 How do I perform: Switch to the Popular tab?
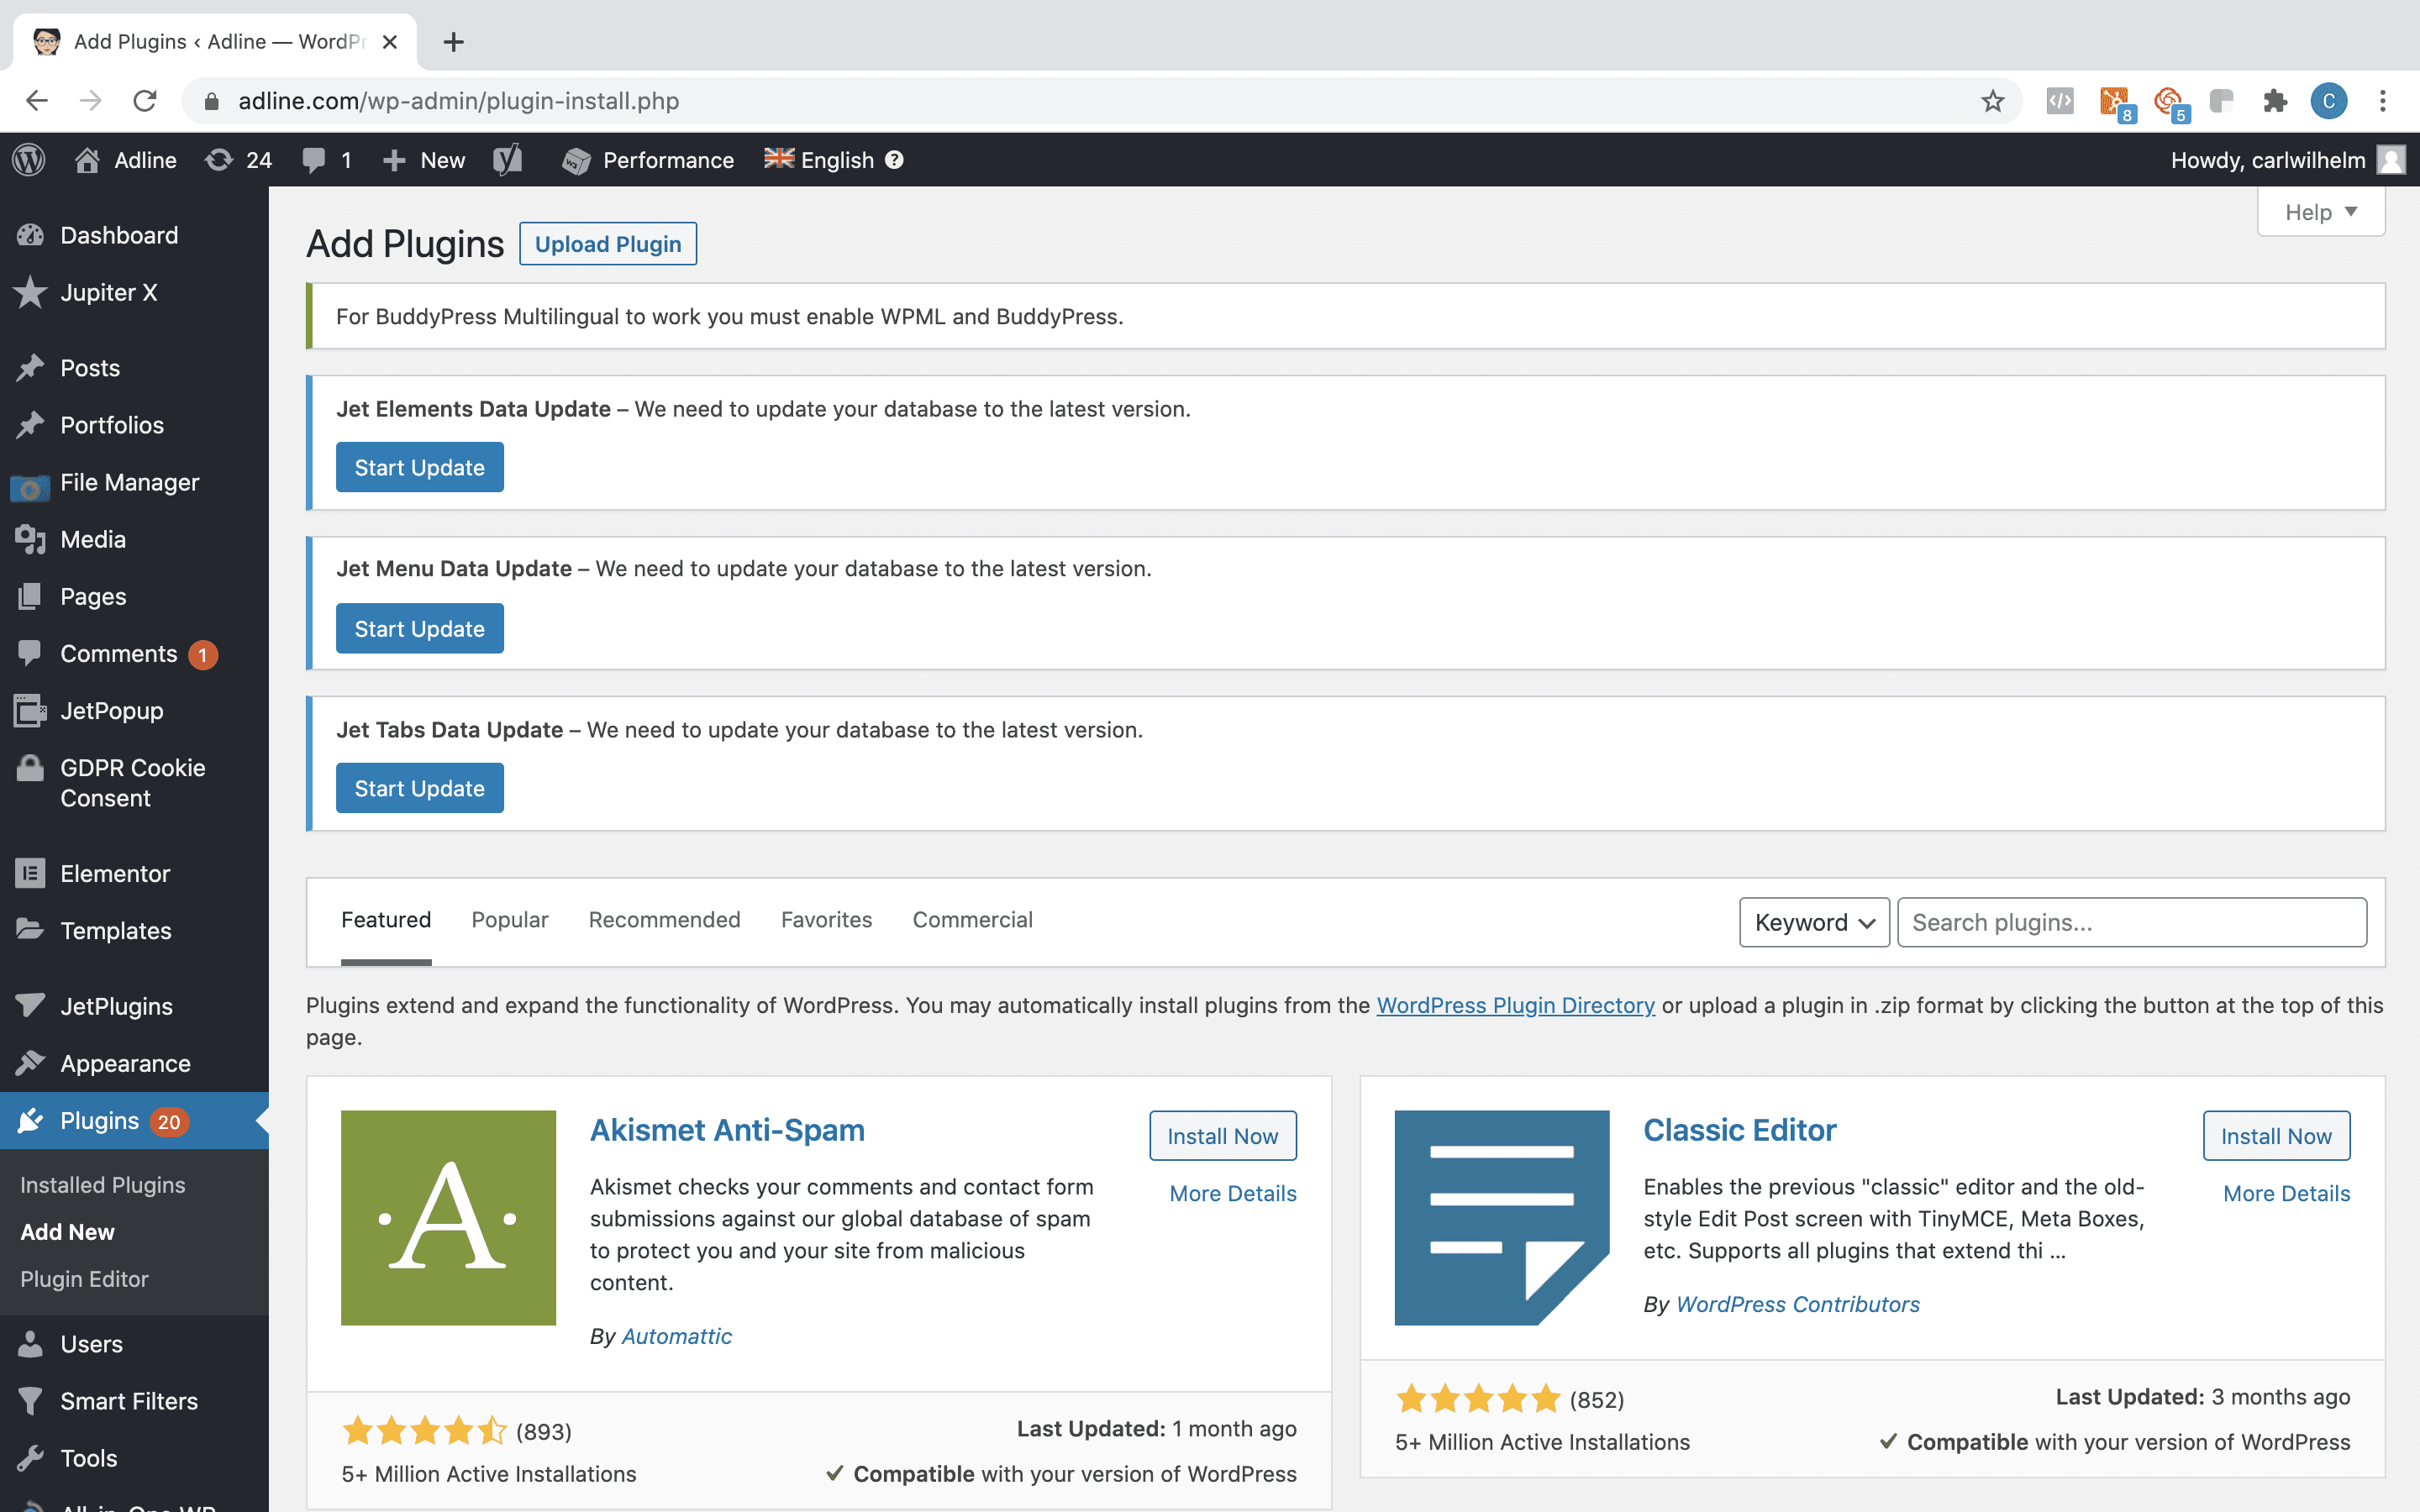(510, 920)
